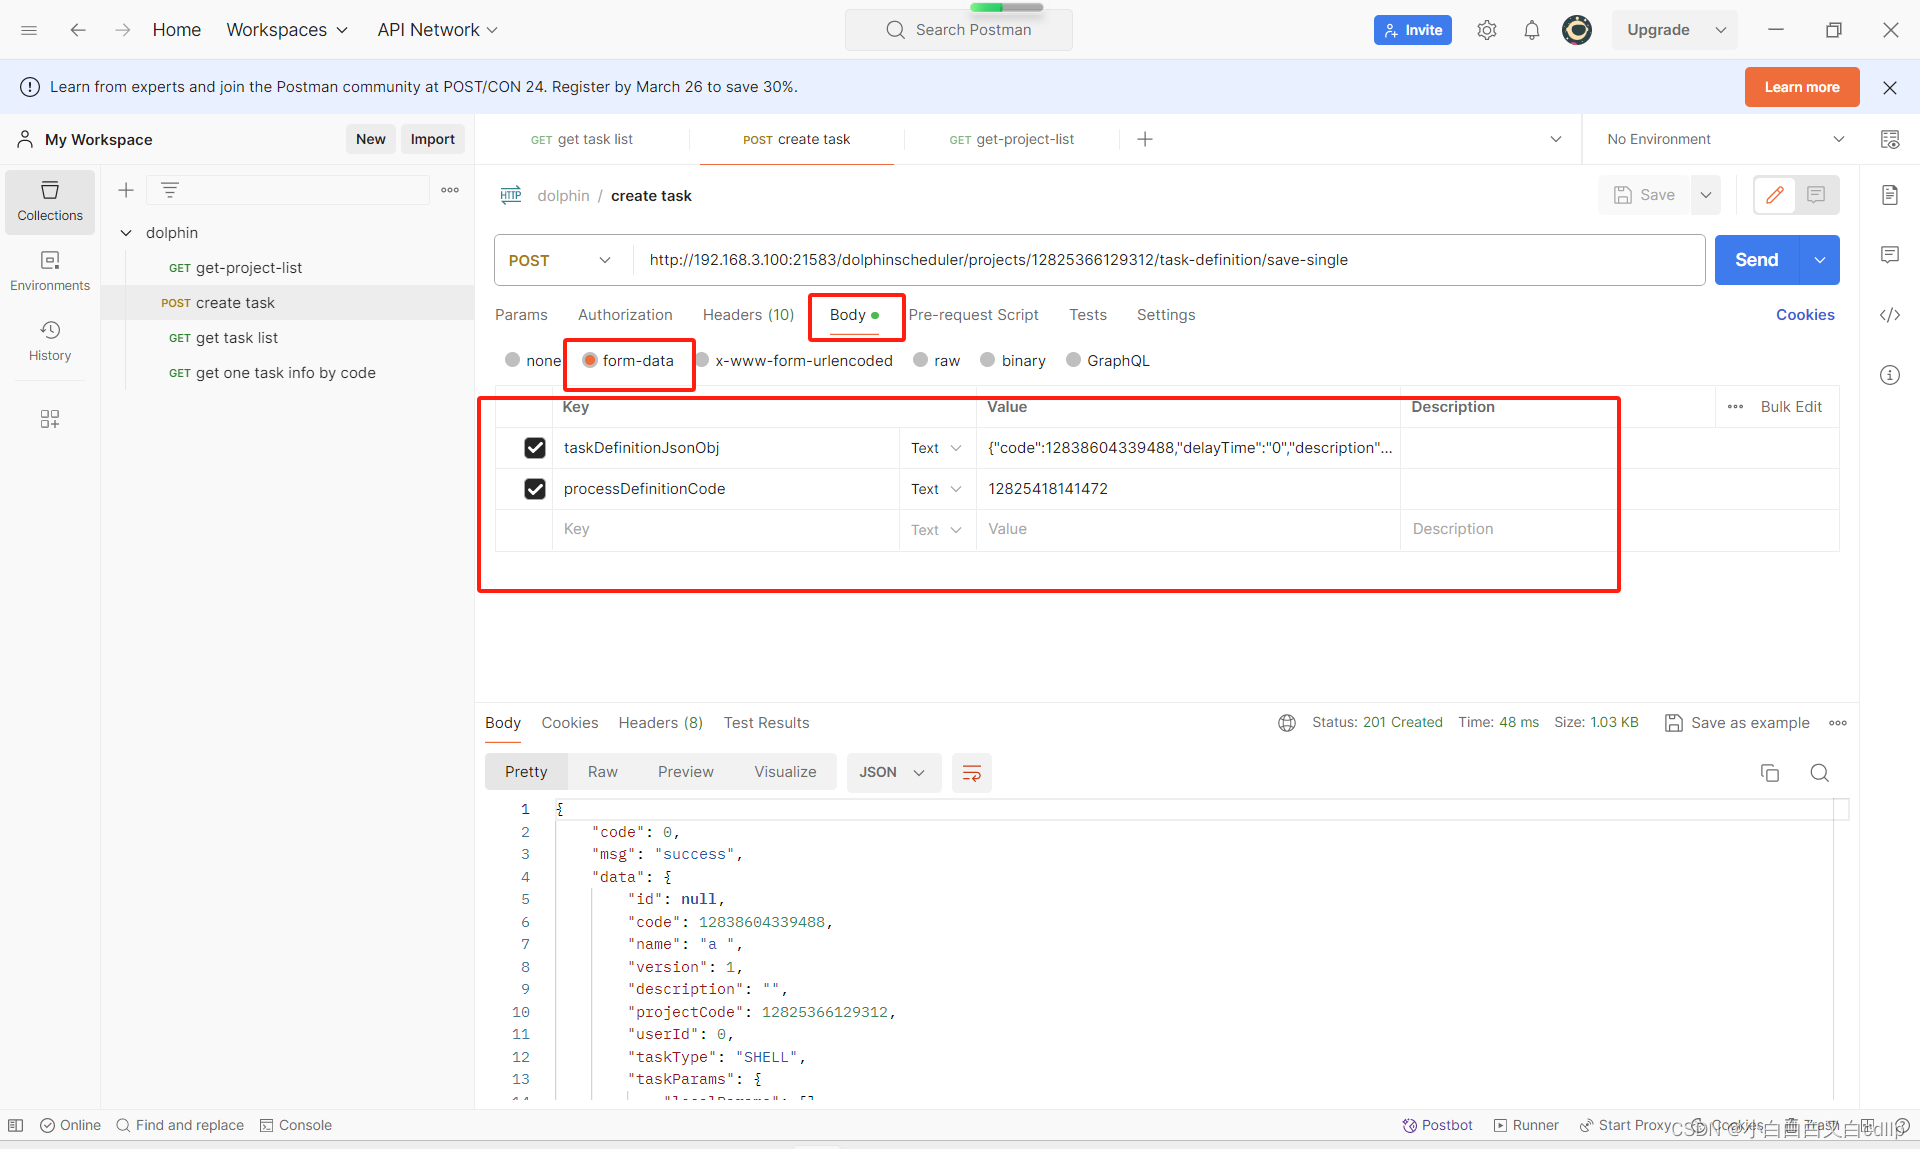Viewport: 1920px width, 1149px height.
Task: Change taskDefinitionJsonObj type from Text
Action: point(936,448)
